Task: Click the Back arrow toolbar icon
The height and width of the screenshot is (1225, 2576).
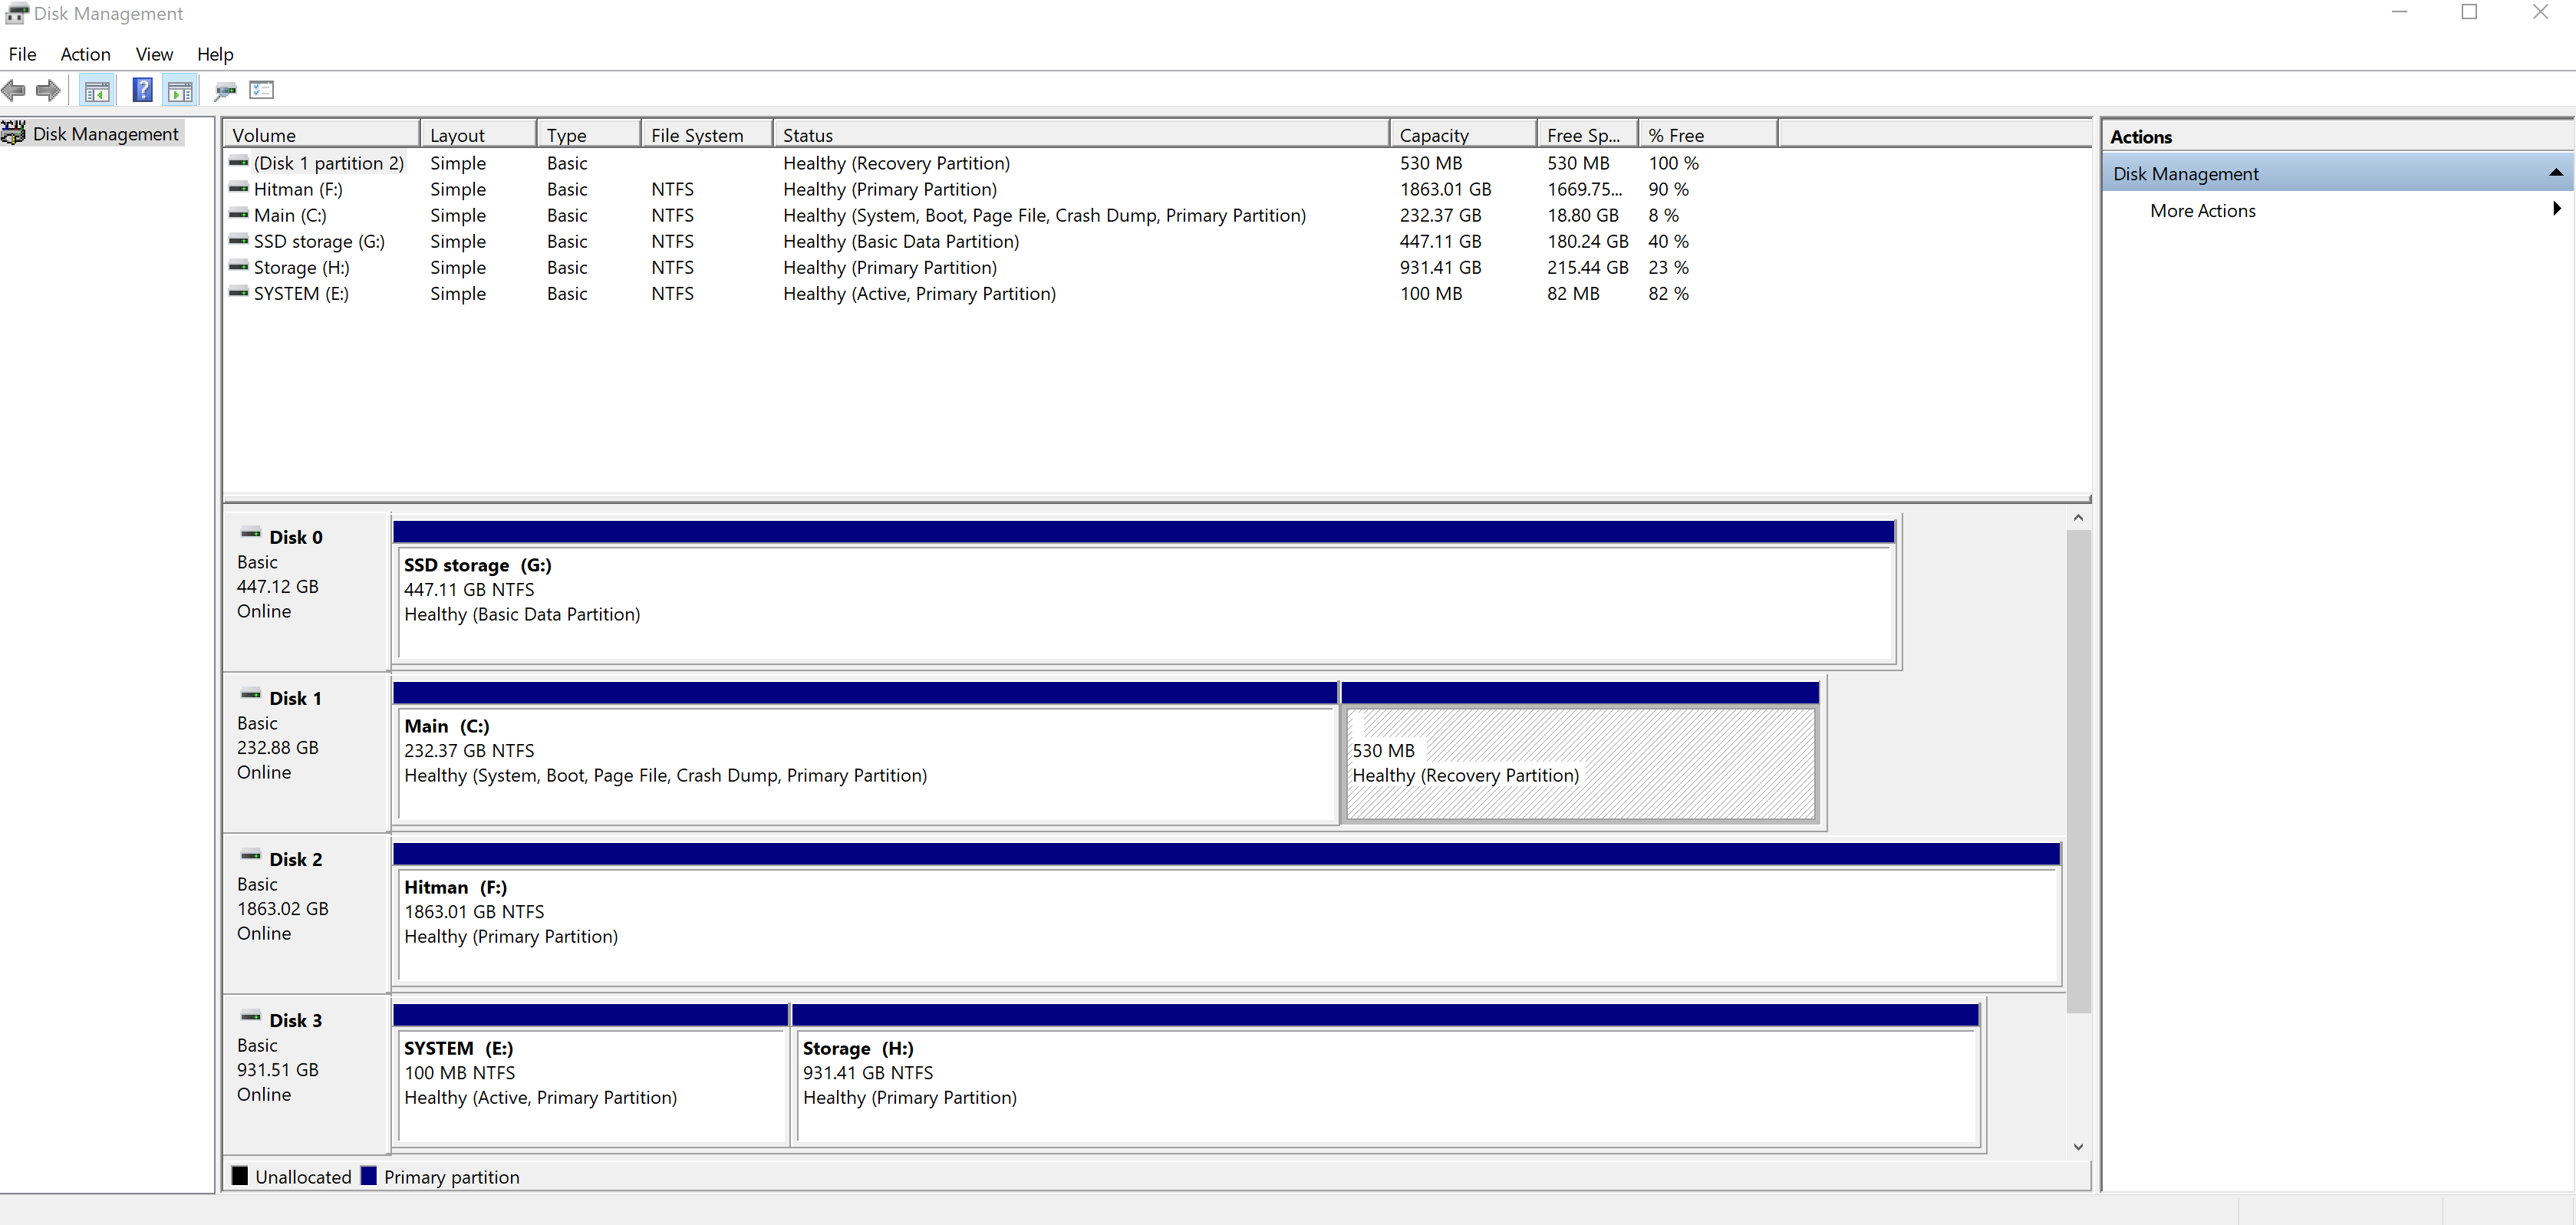Action: (14, 91)
